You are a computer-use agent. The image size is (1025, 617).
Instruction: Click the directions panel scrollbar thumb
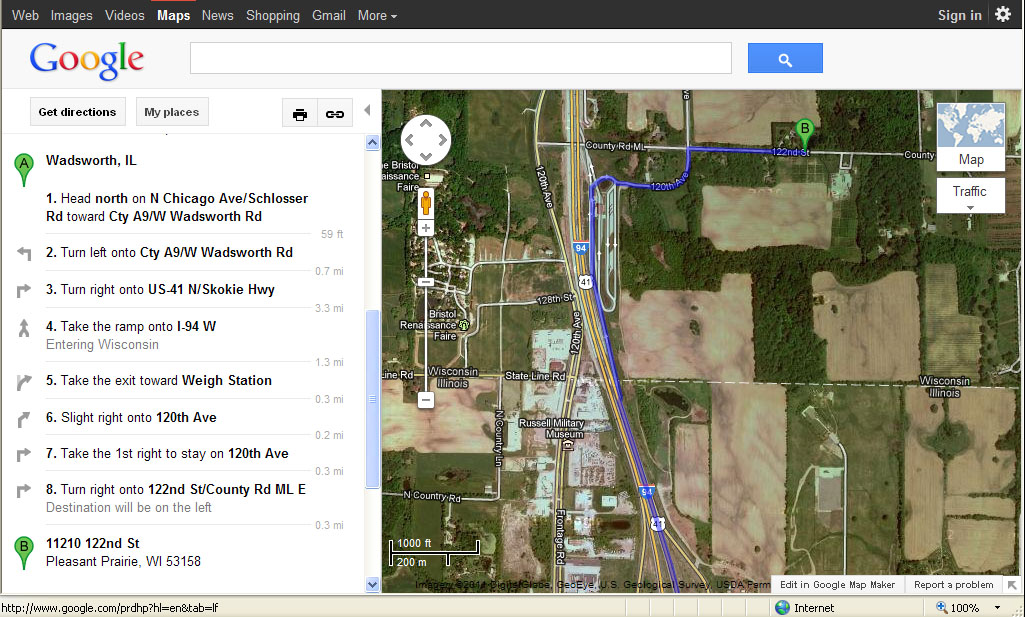pyautogui.click(x=373, y=399)
